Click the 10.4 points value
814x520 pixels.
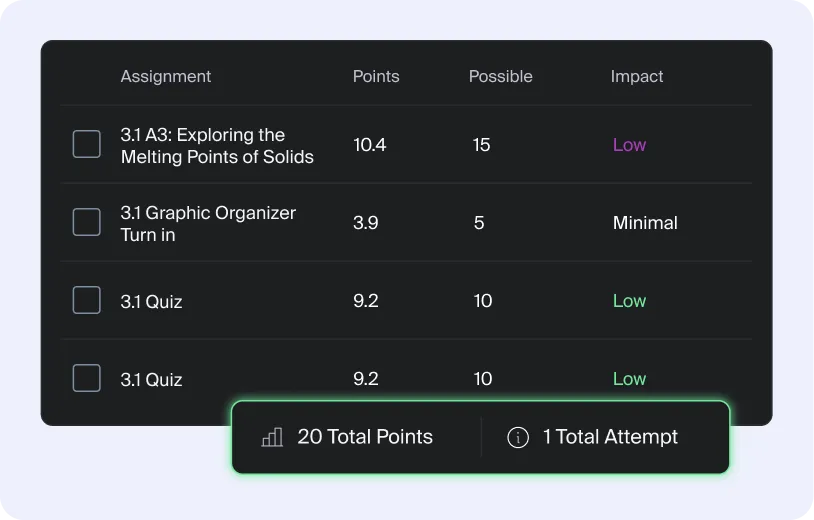(x=370, y=145)
